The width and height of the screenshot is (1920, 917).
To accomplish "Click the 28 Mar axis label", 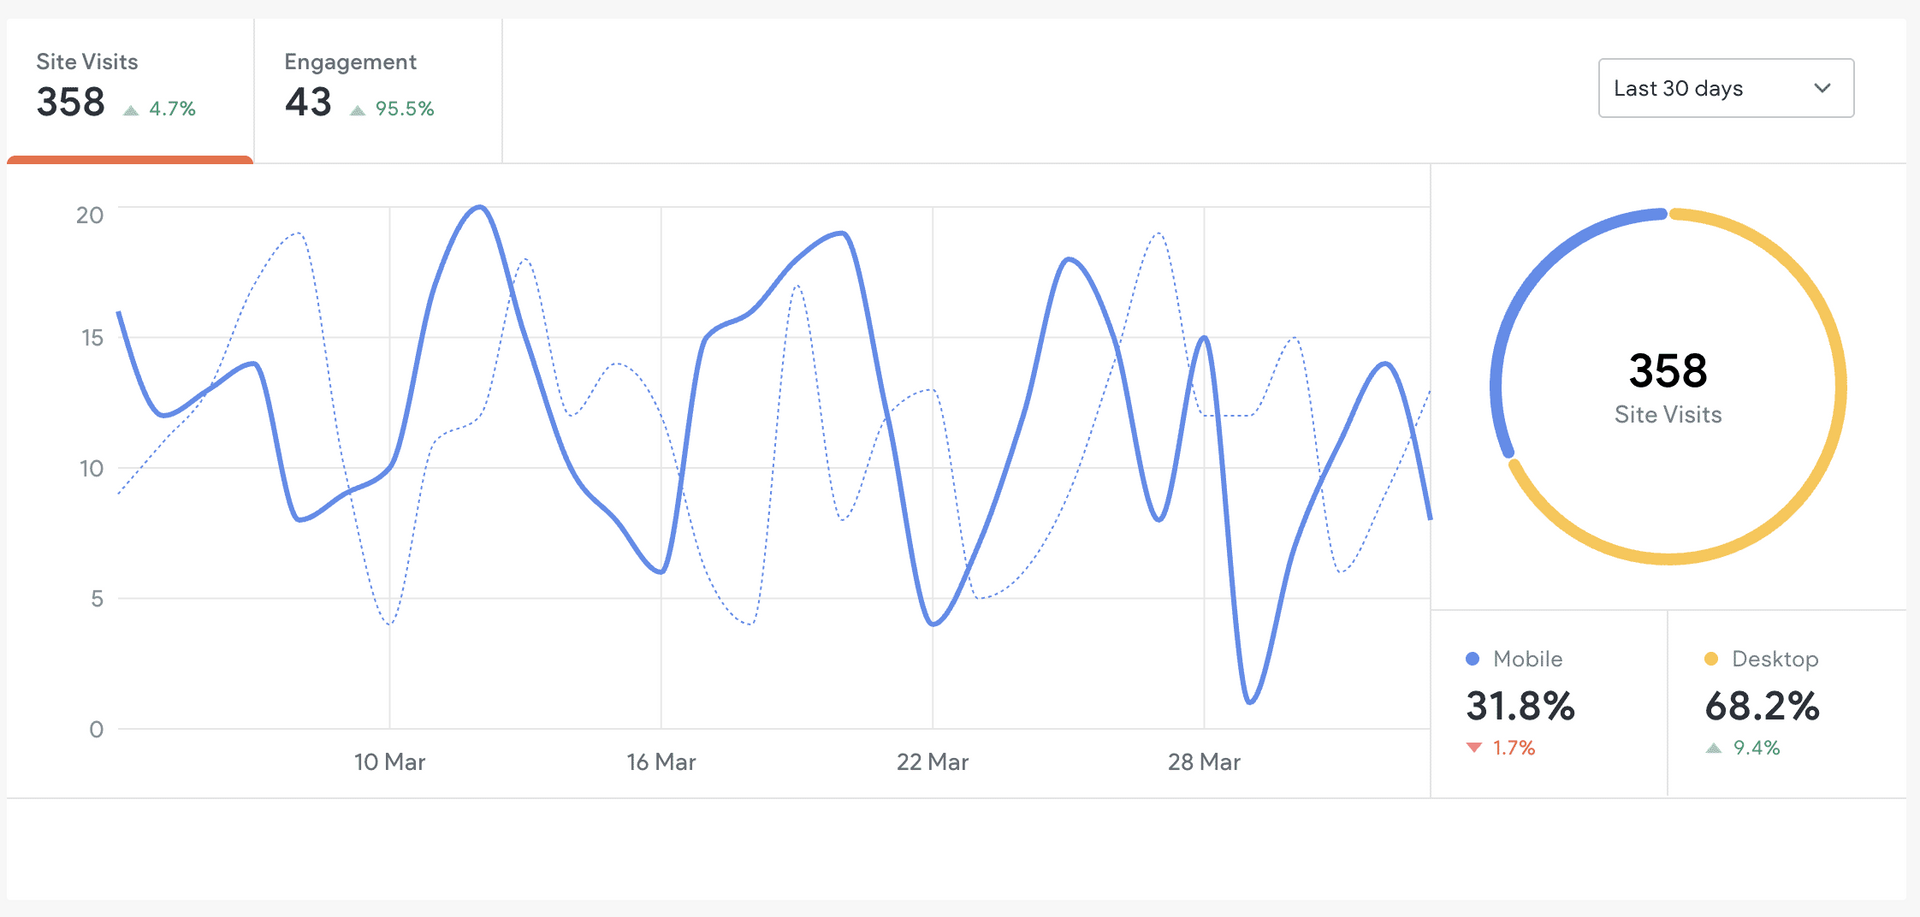I will (x=1204, y=762).
